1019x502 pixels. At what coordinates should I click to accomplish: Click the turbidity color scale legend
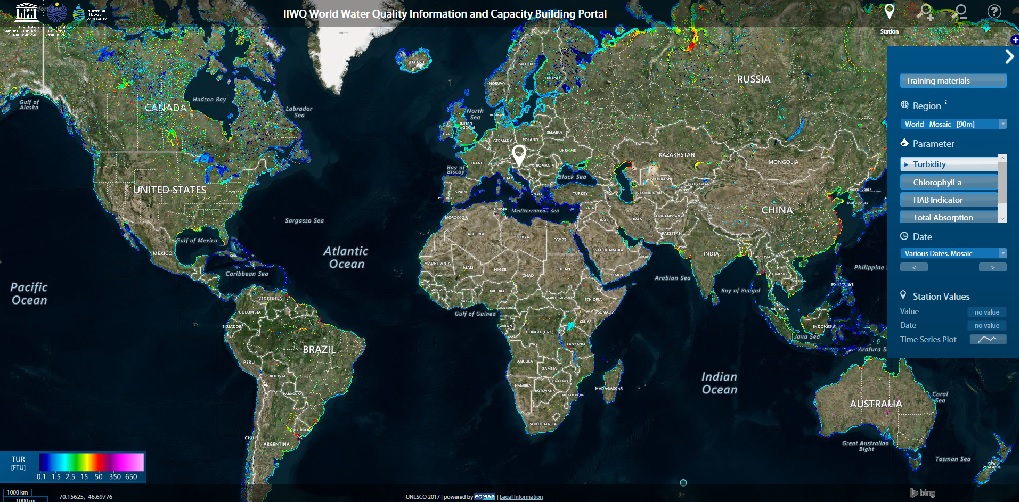coord(90,463)
